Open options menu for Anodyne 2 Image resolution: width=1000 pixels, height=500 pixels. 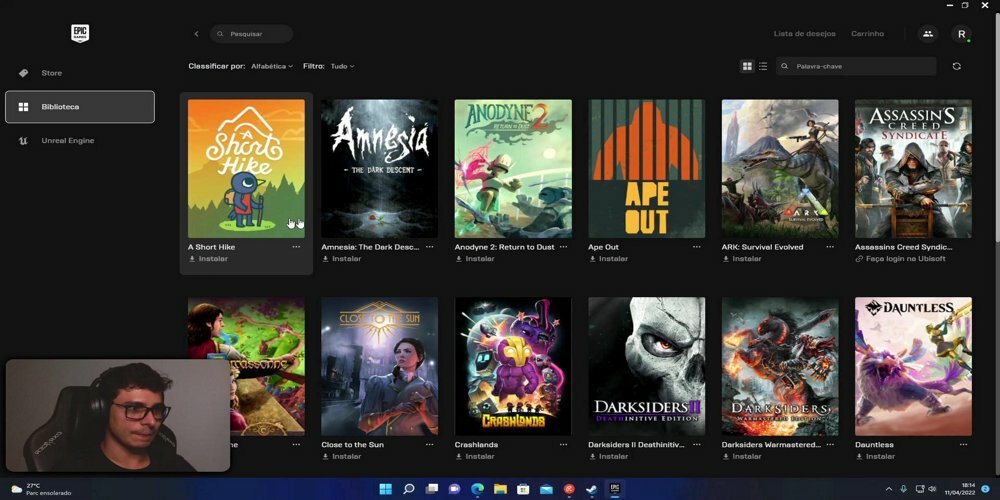[563, 247]
